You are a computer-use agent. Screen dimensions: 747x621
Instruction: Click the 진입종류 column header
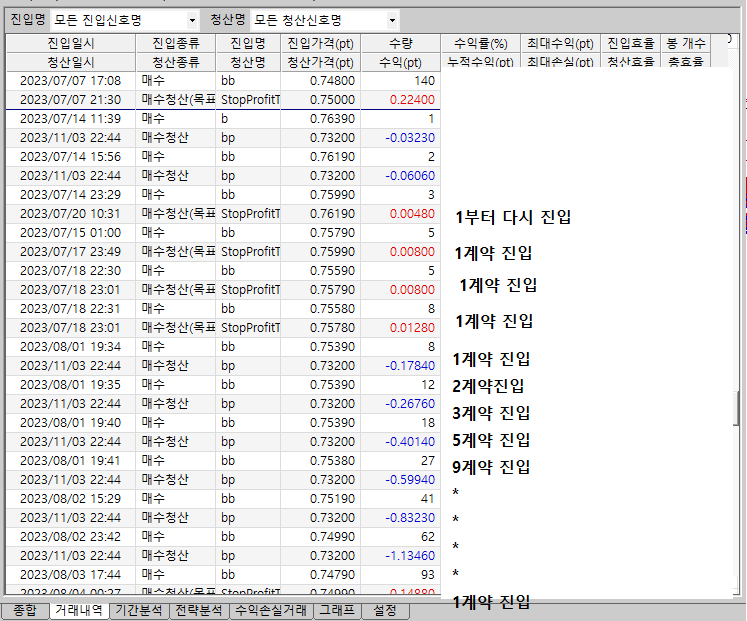[177, 44]
